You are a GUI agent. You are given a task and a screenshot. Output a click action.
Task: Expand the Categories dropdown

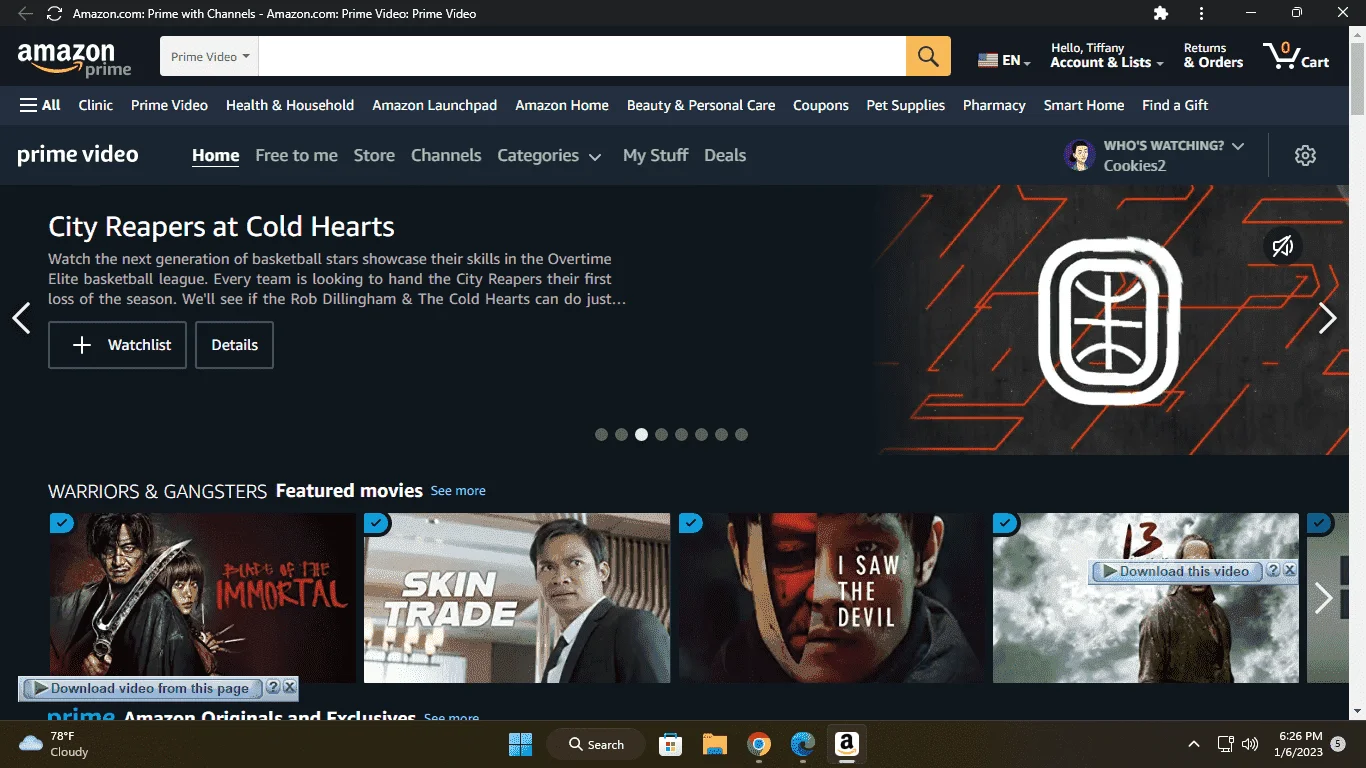pyautogui.click(x=549, y=155)
